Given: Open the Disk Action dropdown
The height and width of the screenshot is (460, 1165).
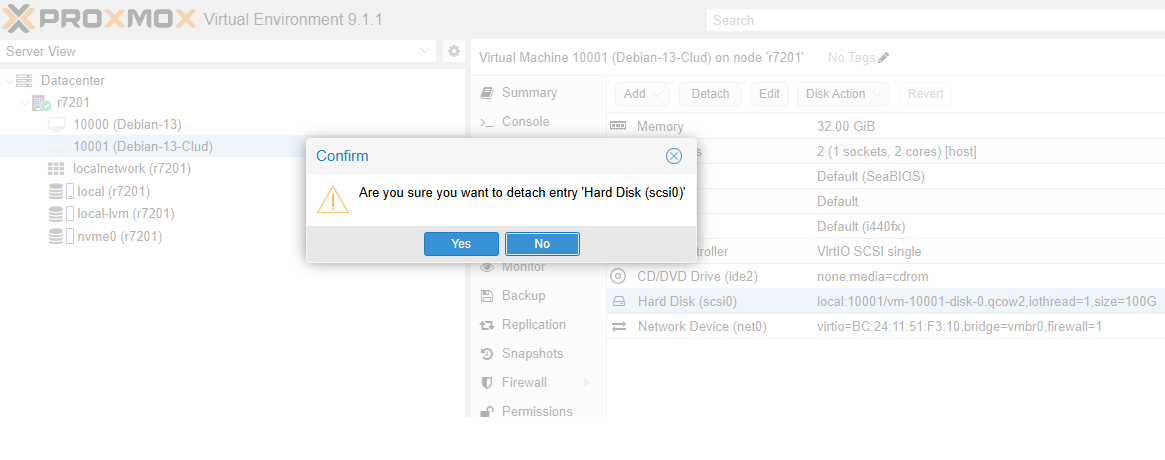Looking at the screenshot, I should click(x=843, y=94).
